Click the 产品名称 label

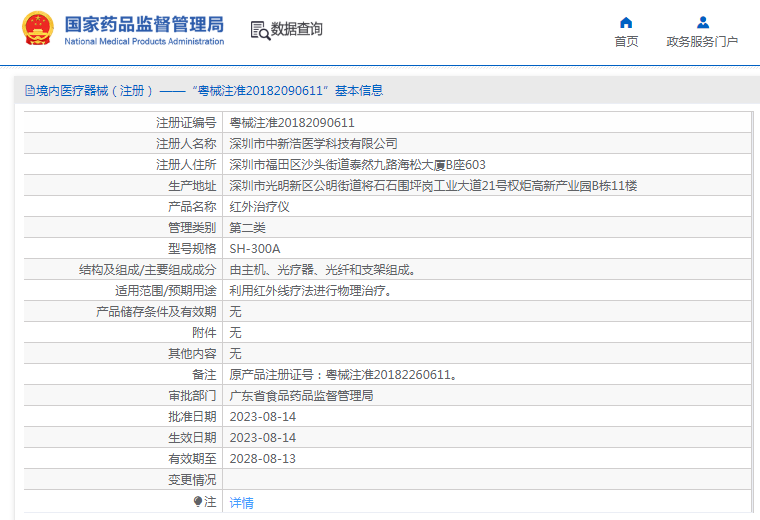192,207
